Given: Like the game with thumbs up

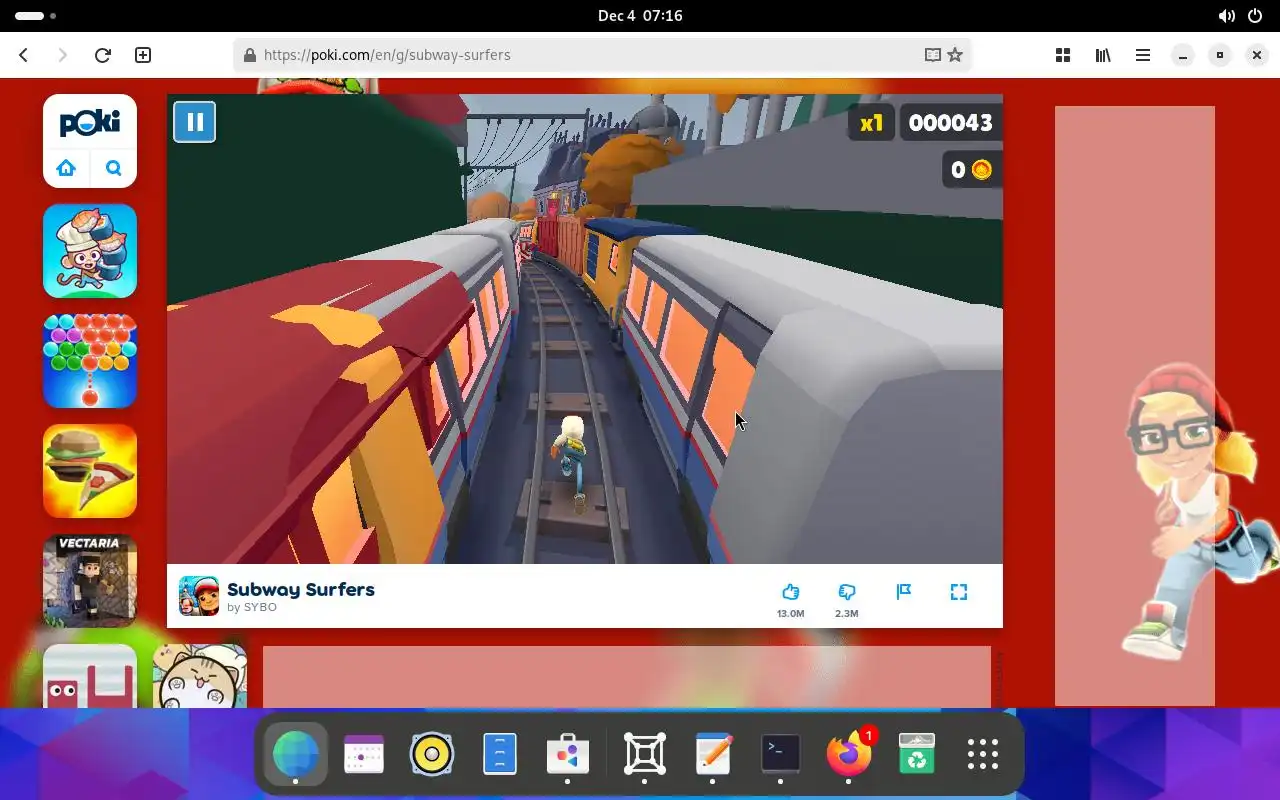Looking at the screenshot, I should pyautogui.click(x=790, y=591).
